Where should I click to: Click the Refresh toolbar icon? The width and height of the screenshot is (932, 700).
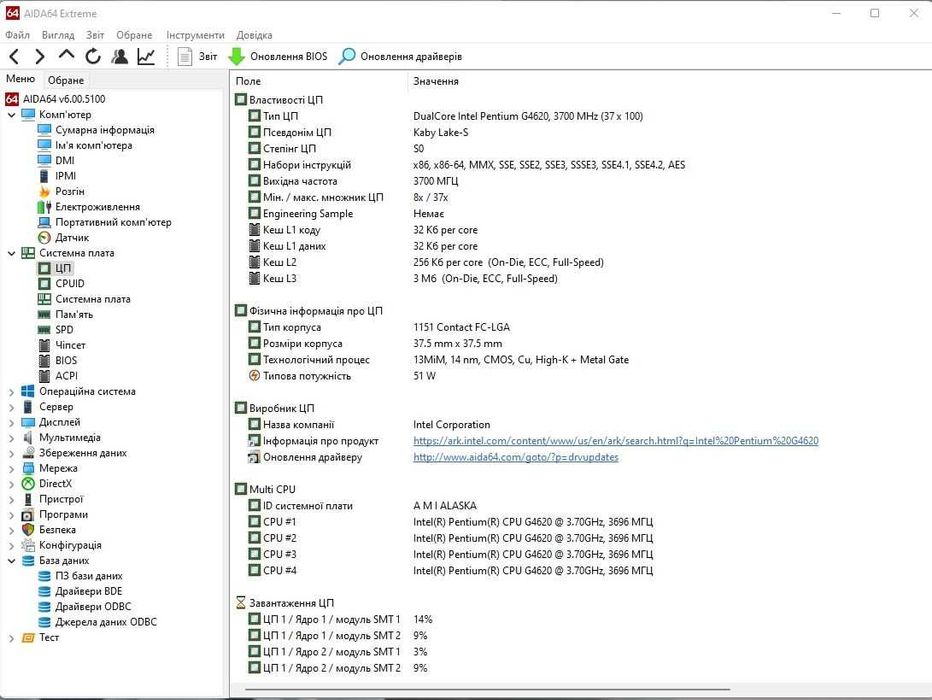coord(93,56)
